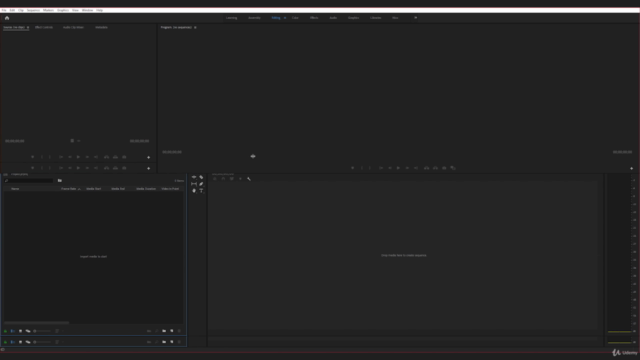Click Mark Out in the Program monitor

pos(370,168)
